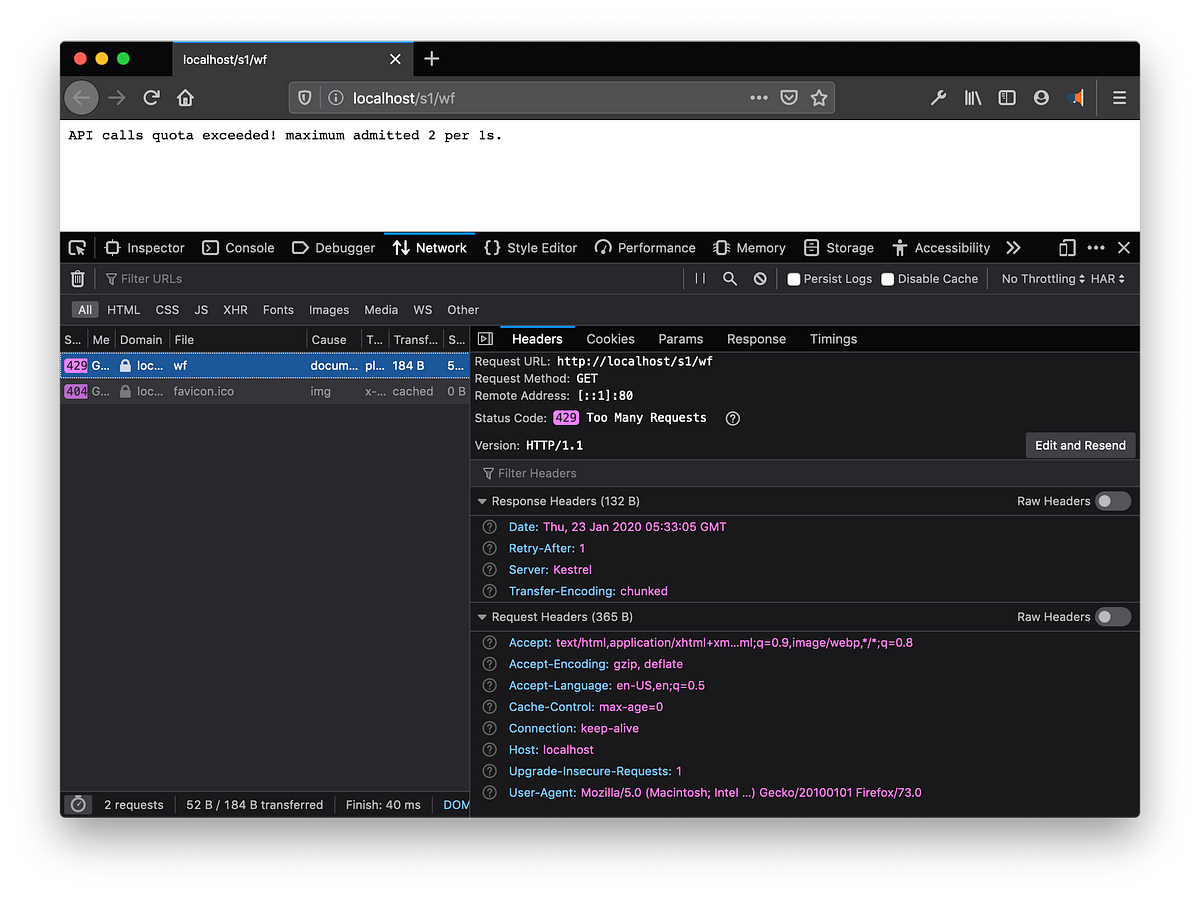Collapse the Response Headers section

[483, 501]
